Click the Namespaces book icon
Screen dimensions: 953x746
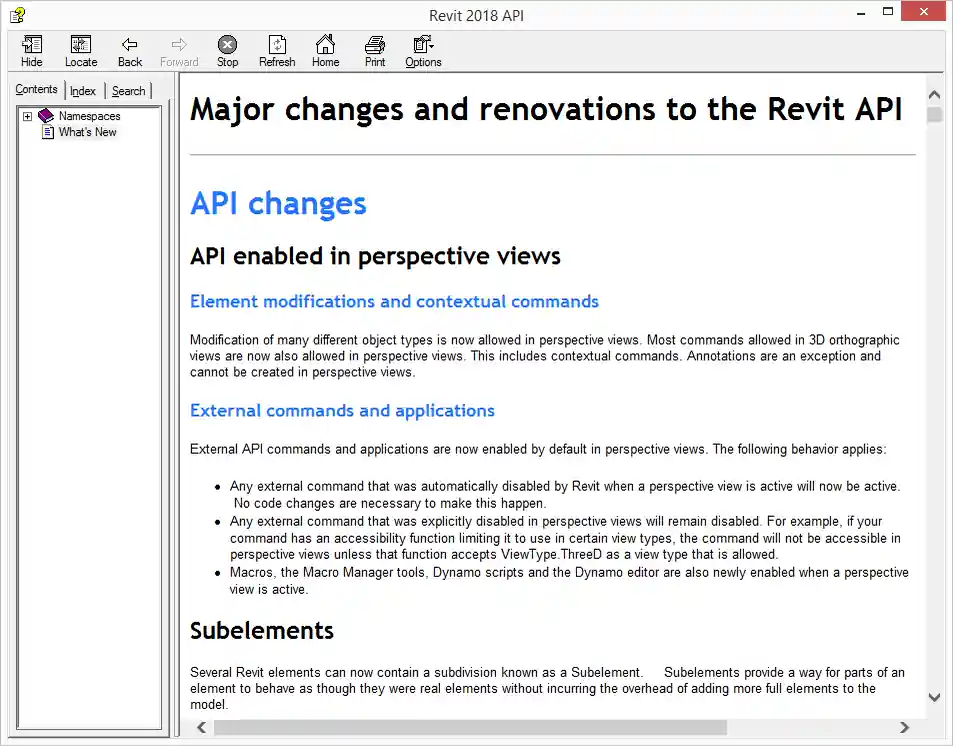(46, 115)
